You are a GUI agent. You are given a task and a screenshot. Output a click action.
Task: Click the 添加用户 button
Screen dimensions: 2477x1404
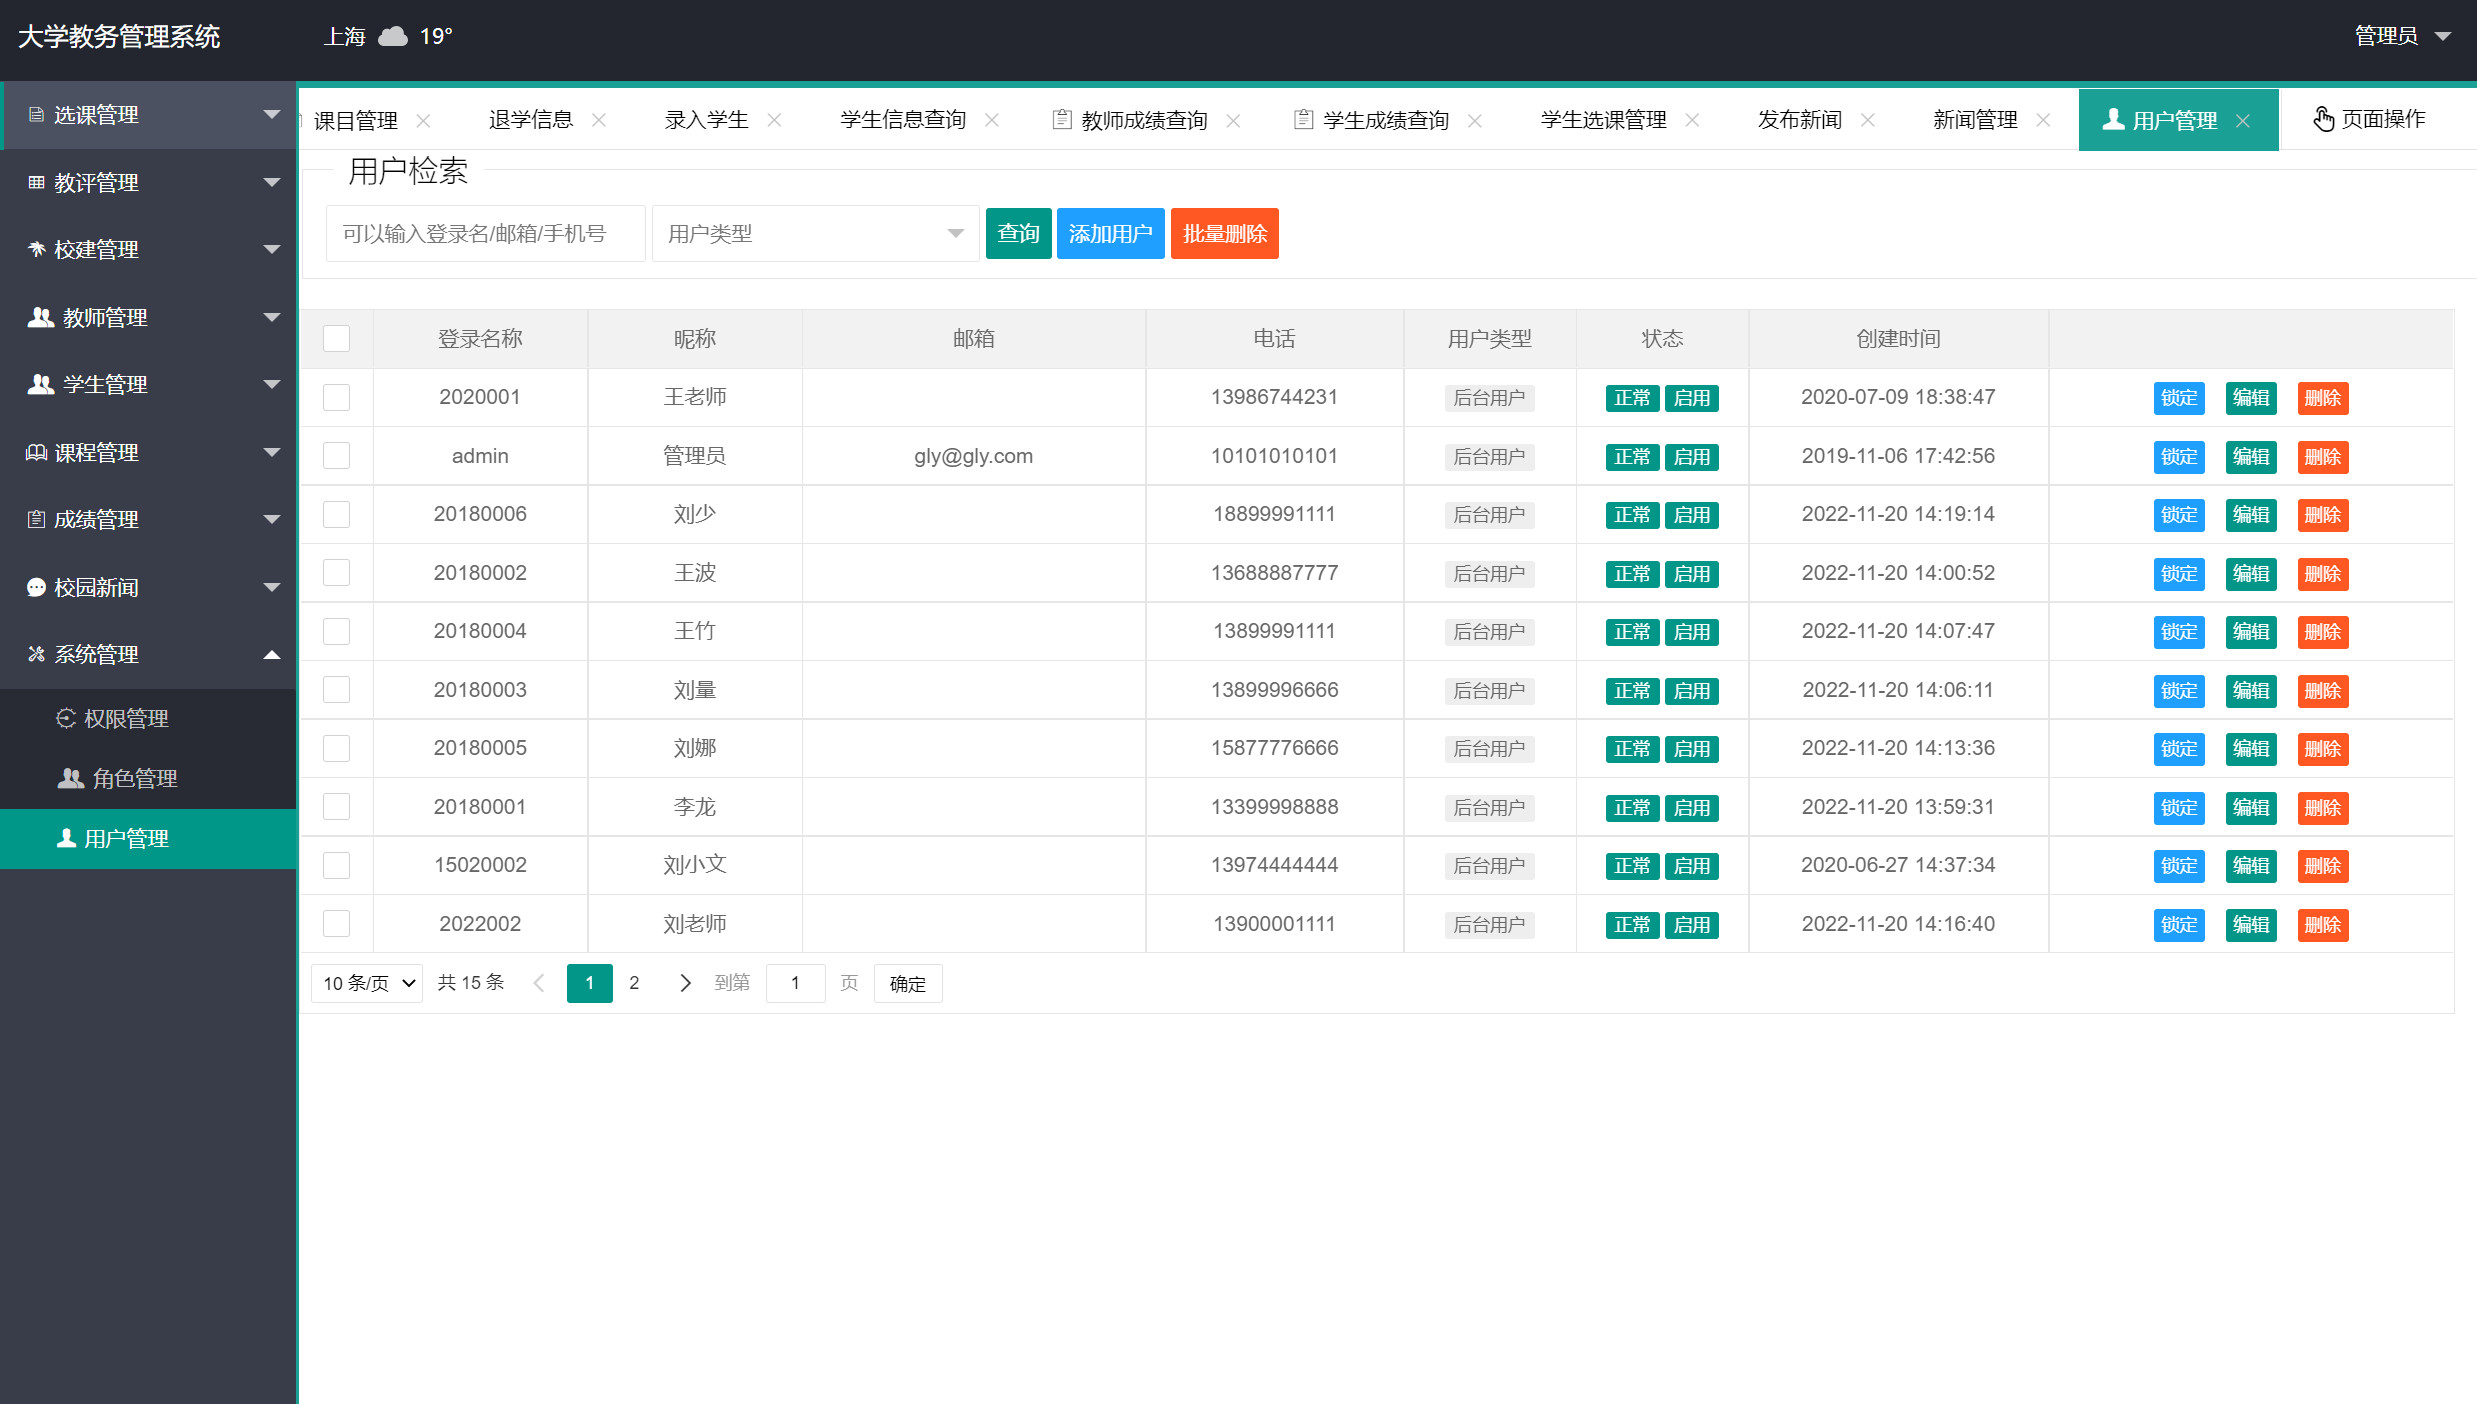tap(1110, 233)
